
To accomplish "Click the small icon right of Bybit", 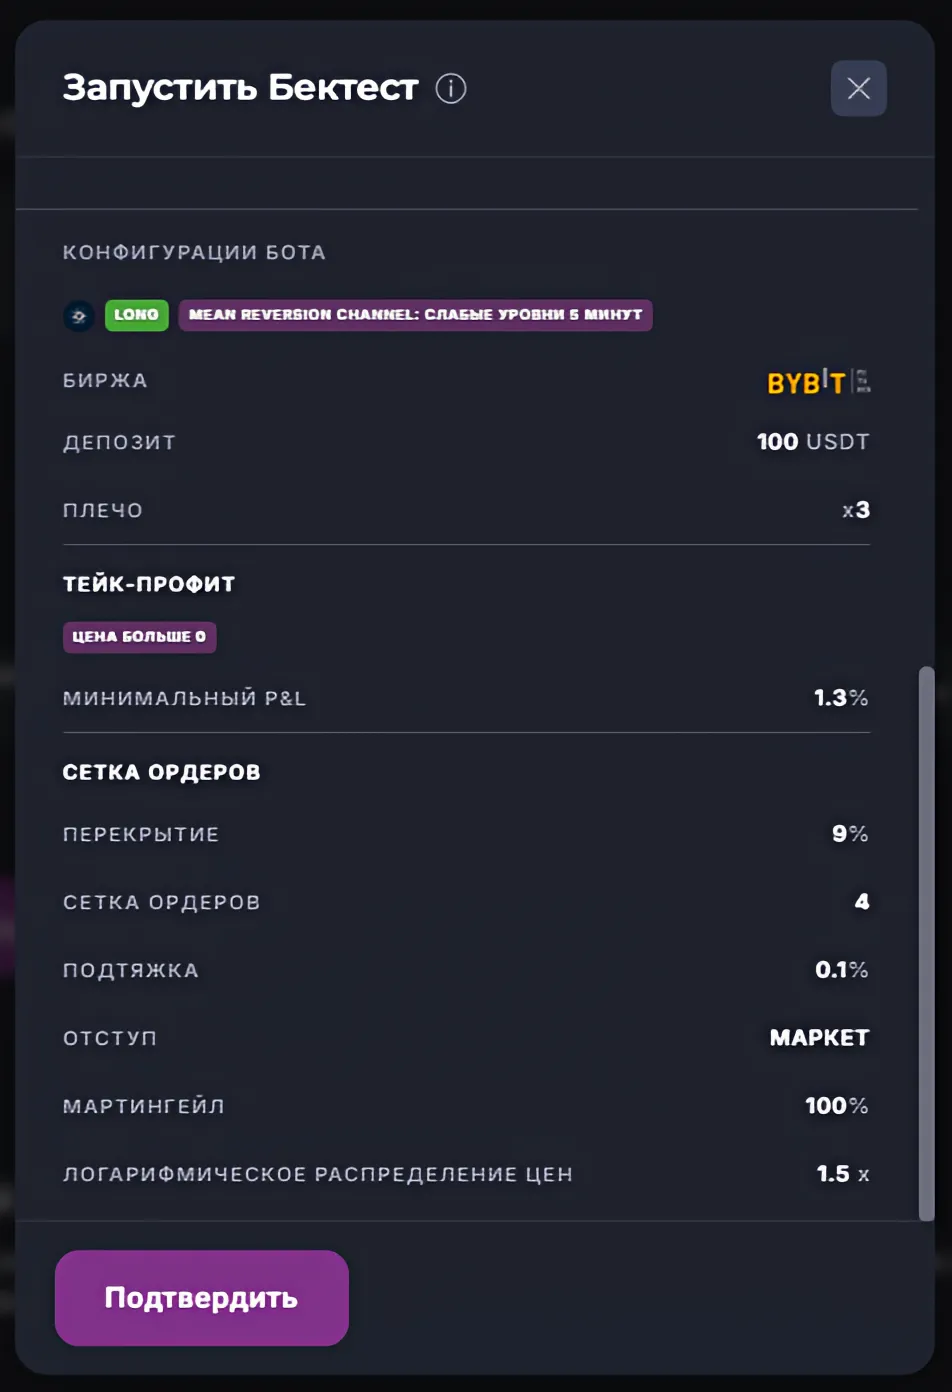I will (863, 382).
